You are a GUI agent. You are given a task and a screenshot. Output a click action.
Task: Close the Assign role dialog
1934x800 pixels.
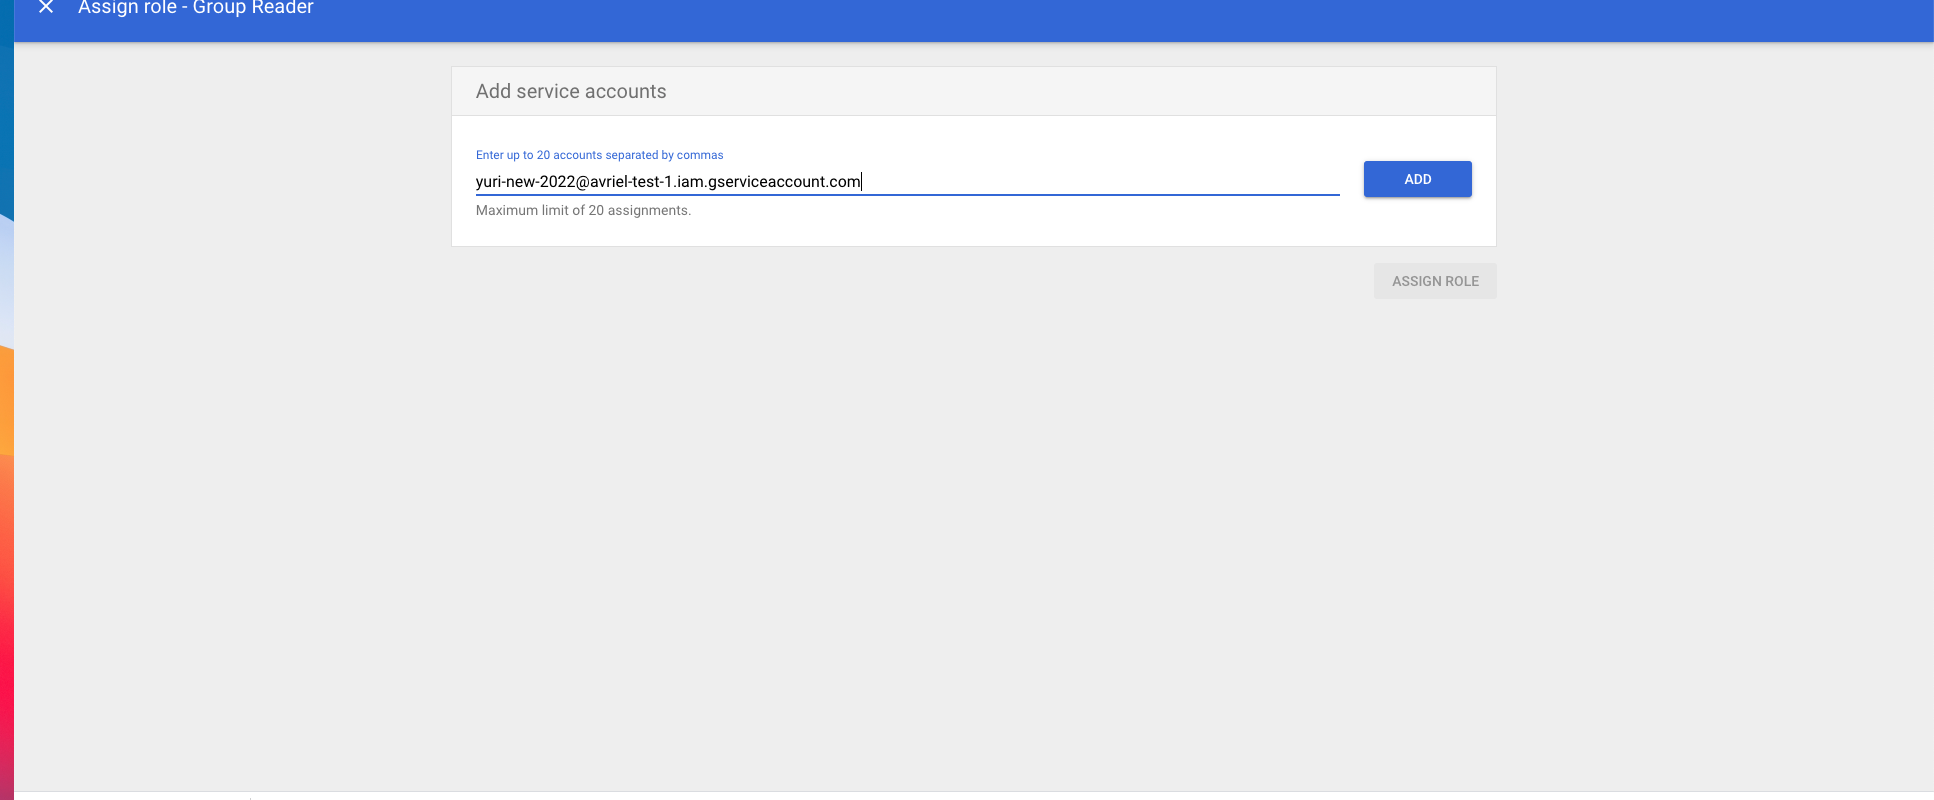(46, 7)
